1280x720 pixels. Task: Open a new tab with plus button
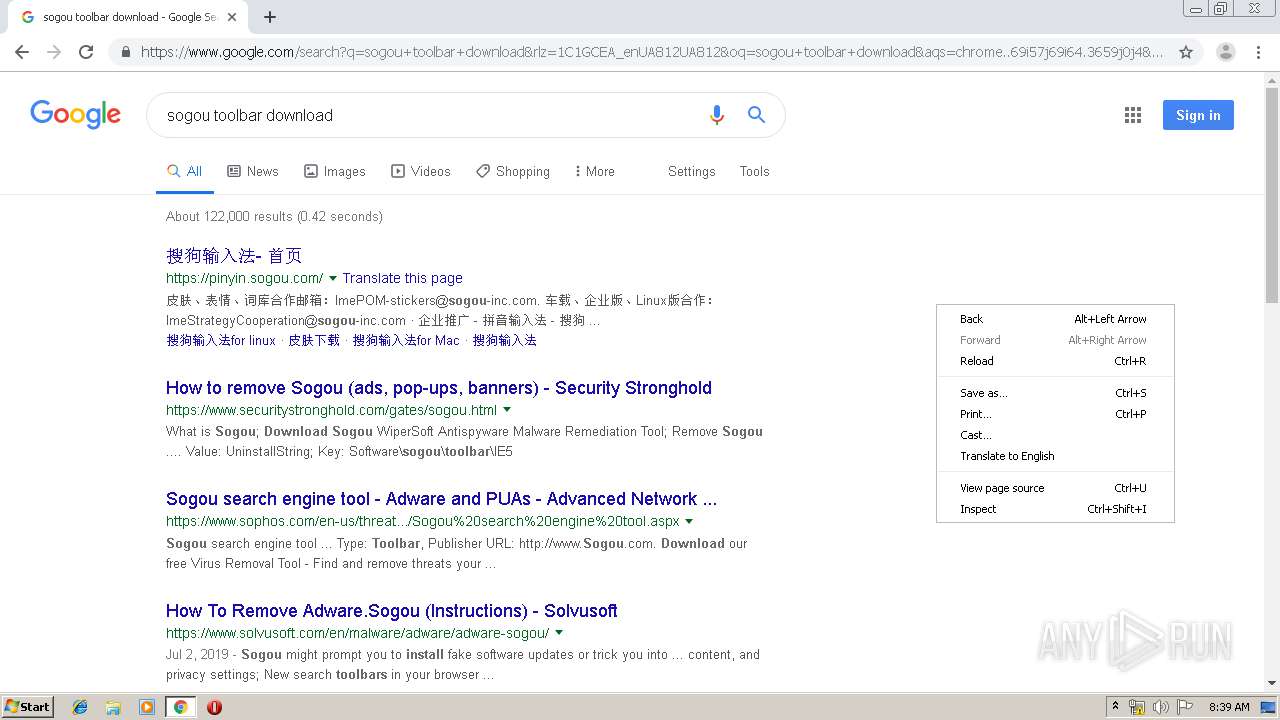(x=270, y=17)
